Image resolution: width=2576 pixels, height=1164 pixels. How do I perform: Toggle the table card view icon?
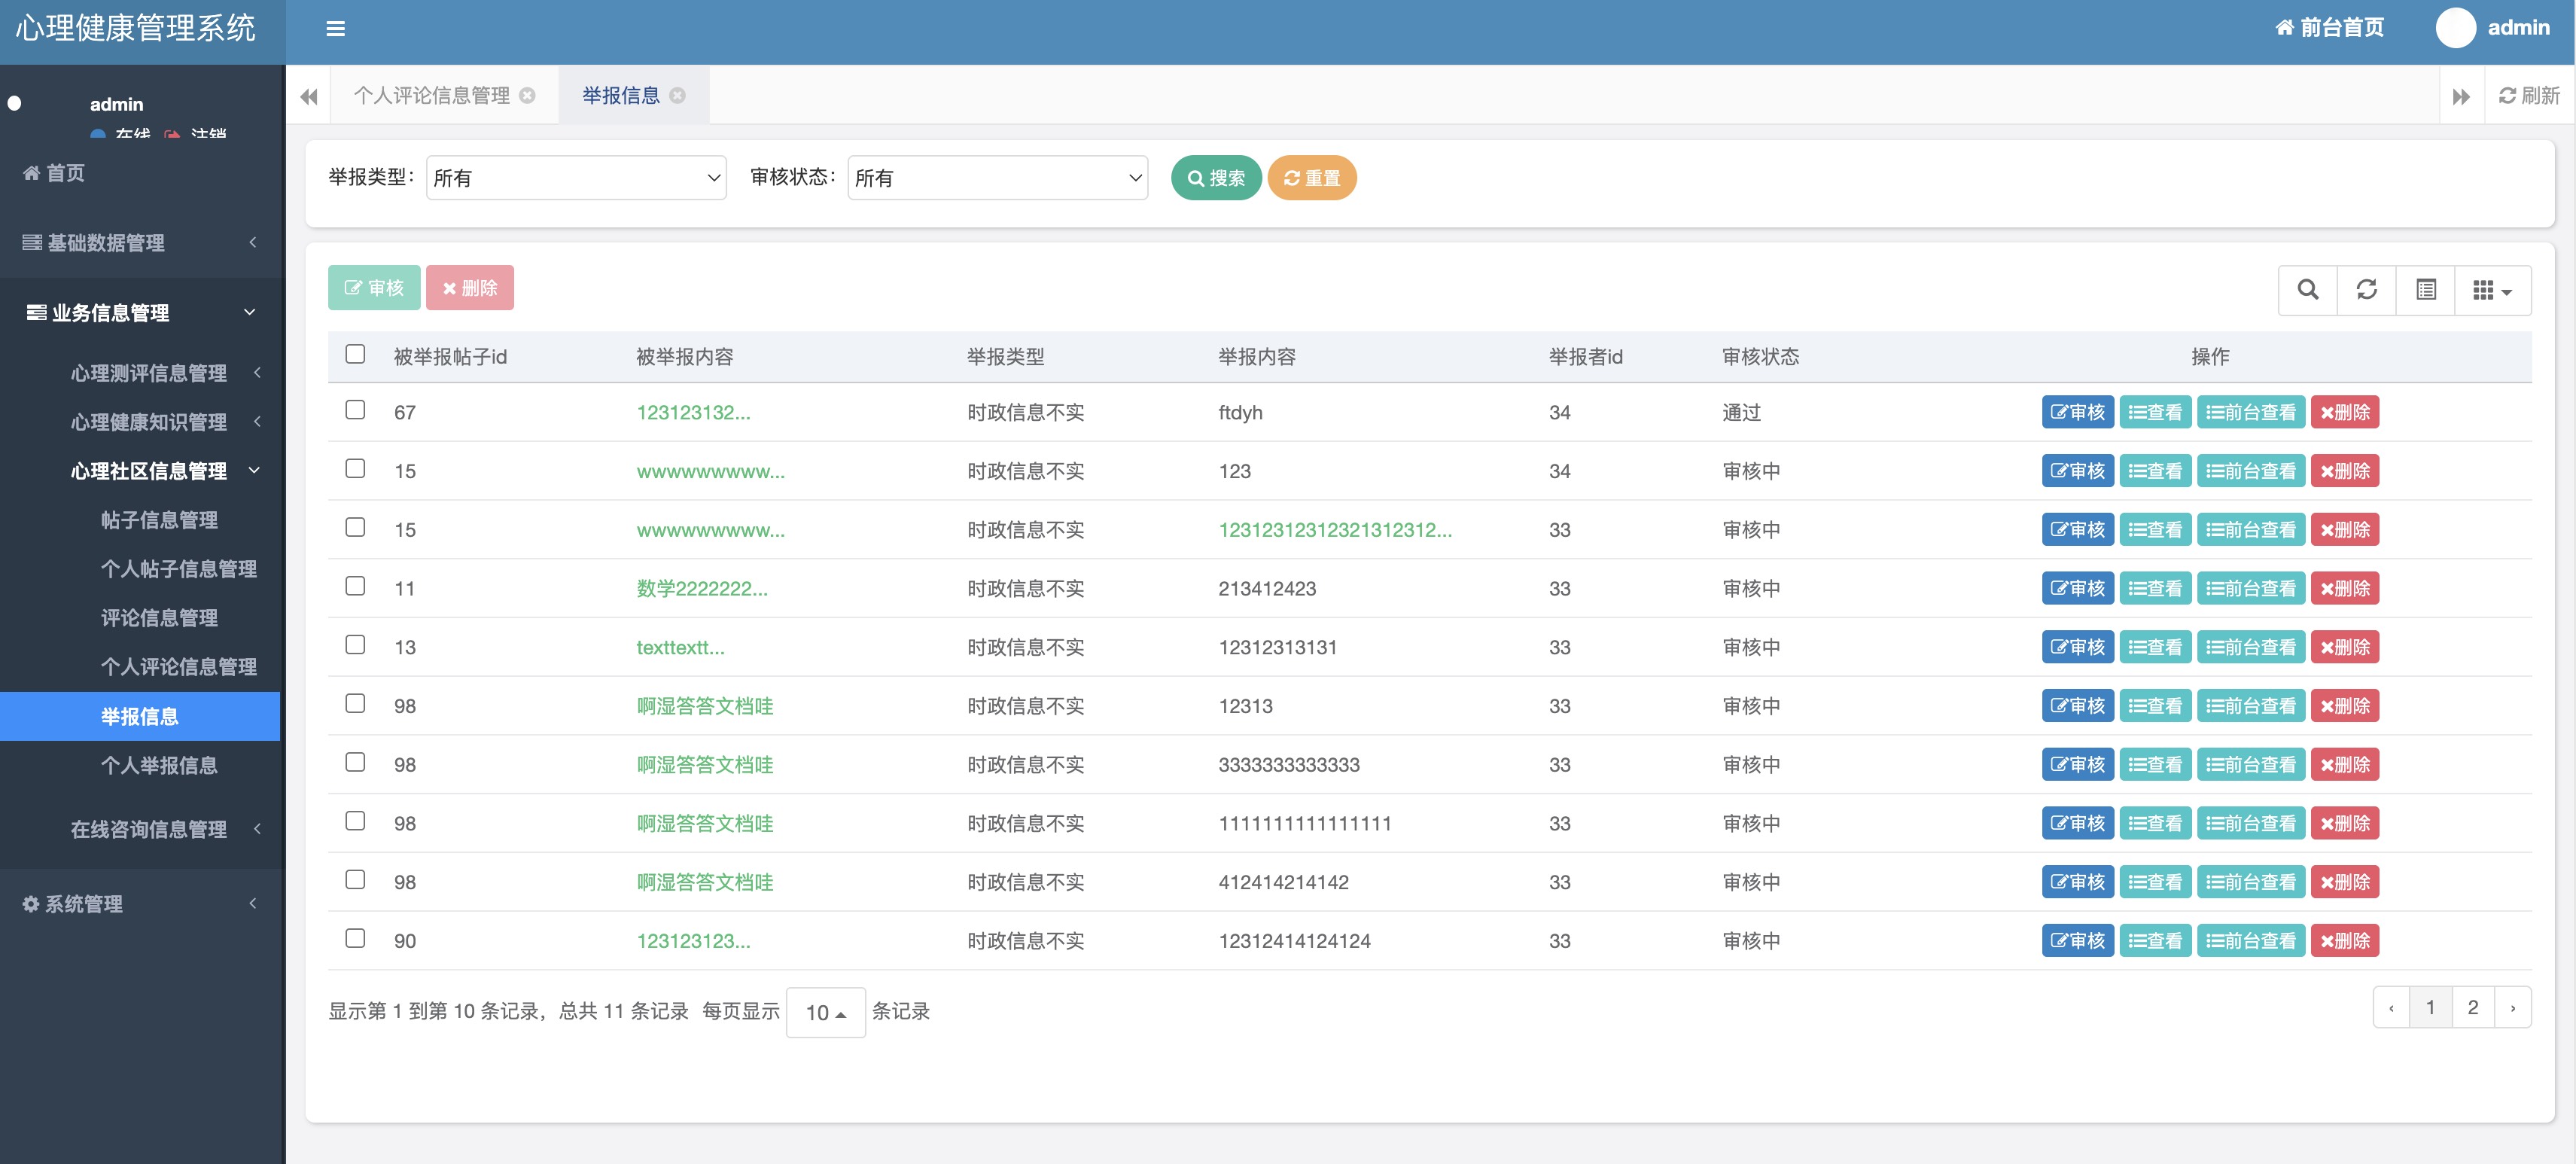coord(2425,290)
